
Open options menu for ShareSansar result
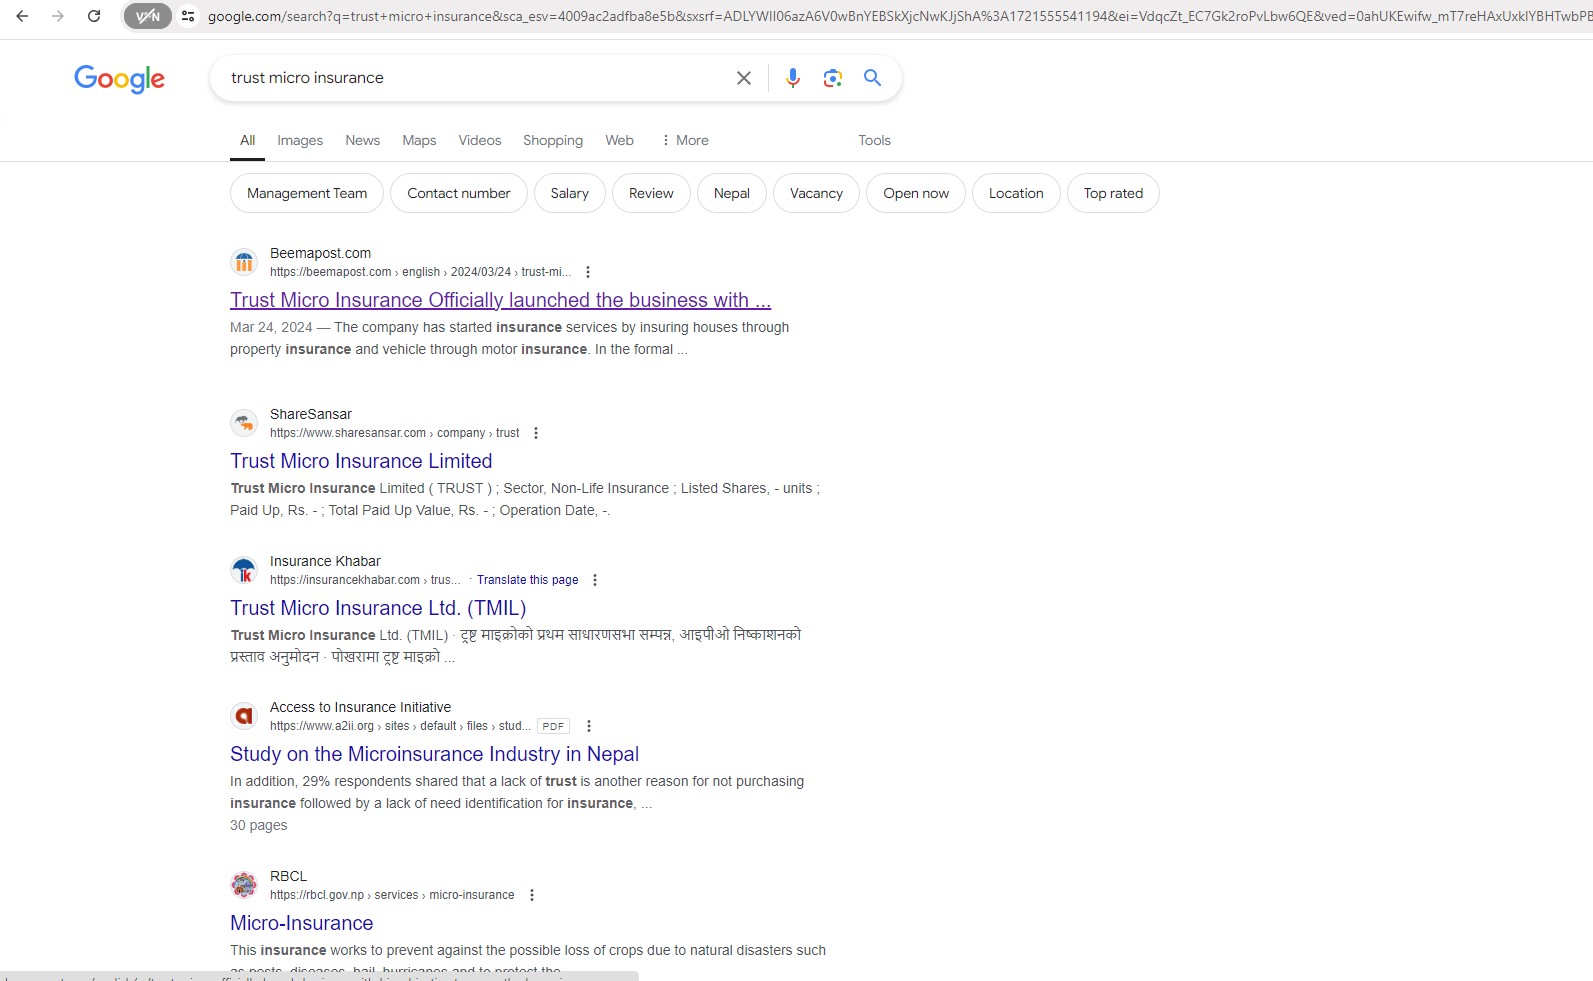(536, 433)
